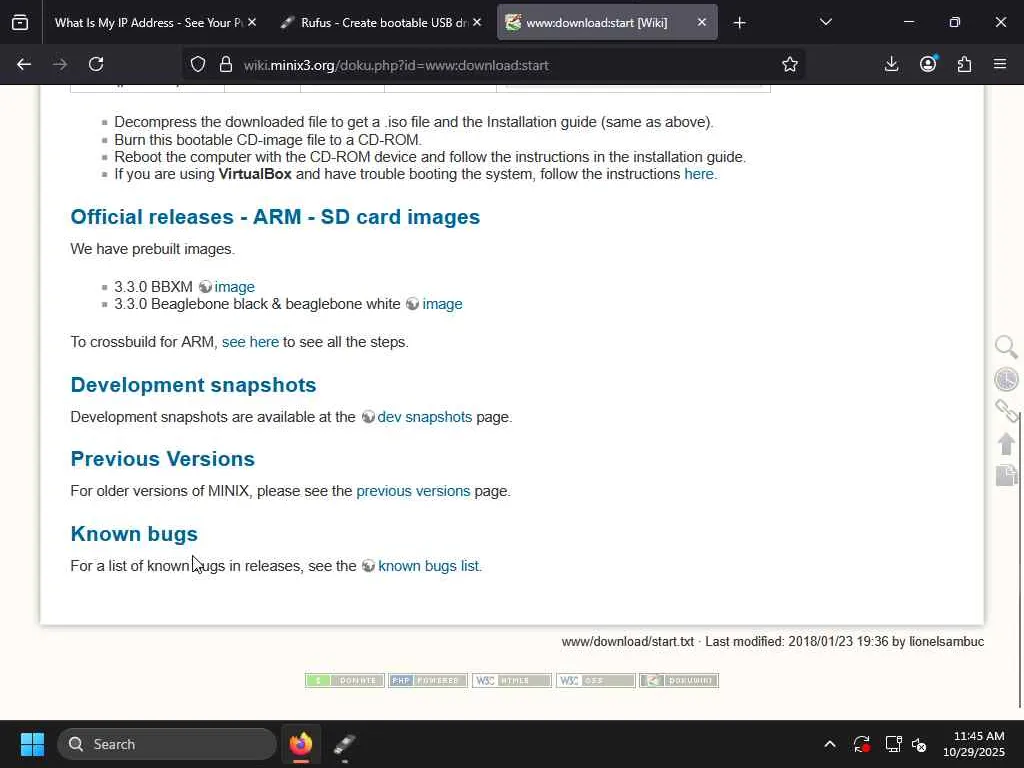The width and height of the screenshot is (1024, 768).
Task: Click the W3C CSS badge
Action: click(x=595, y=680)
